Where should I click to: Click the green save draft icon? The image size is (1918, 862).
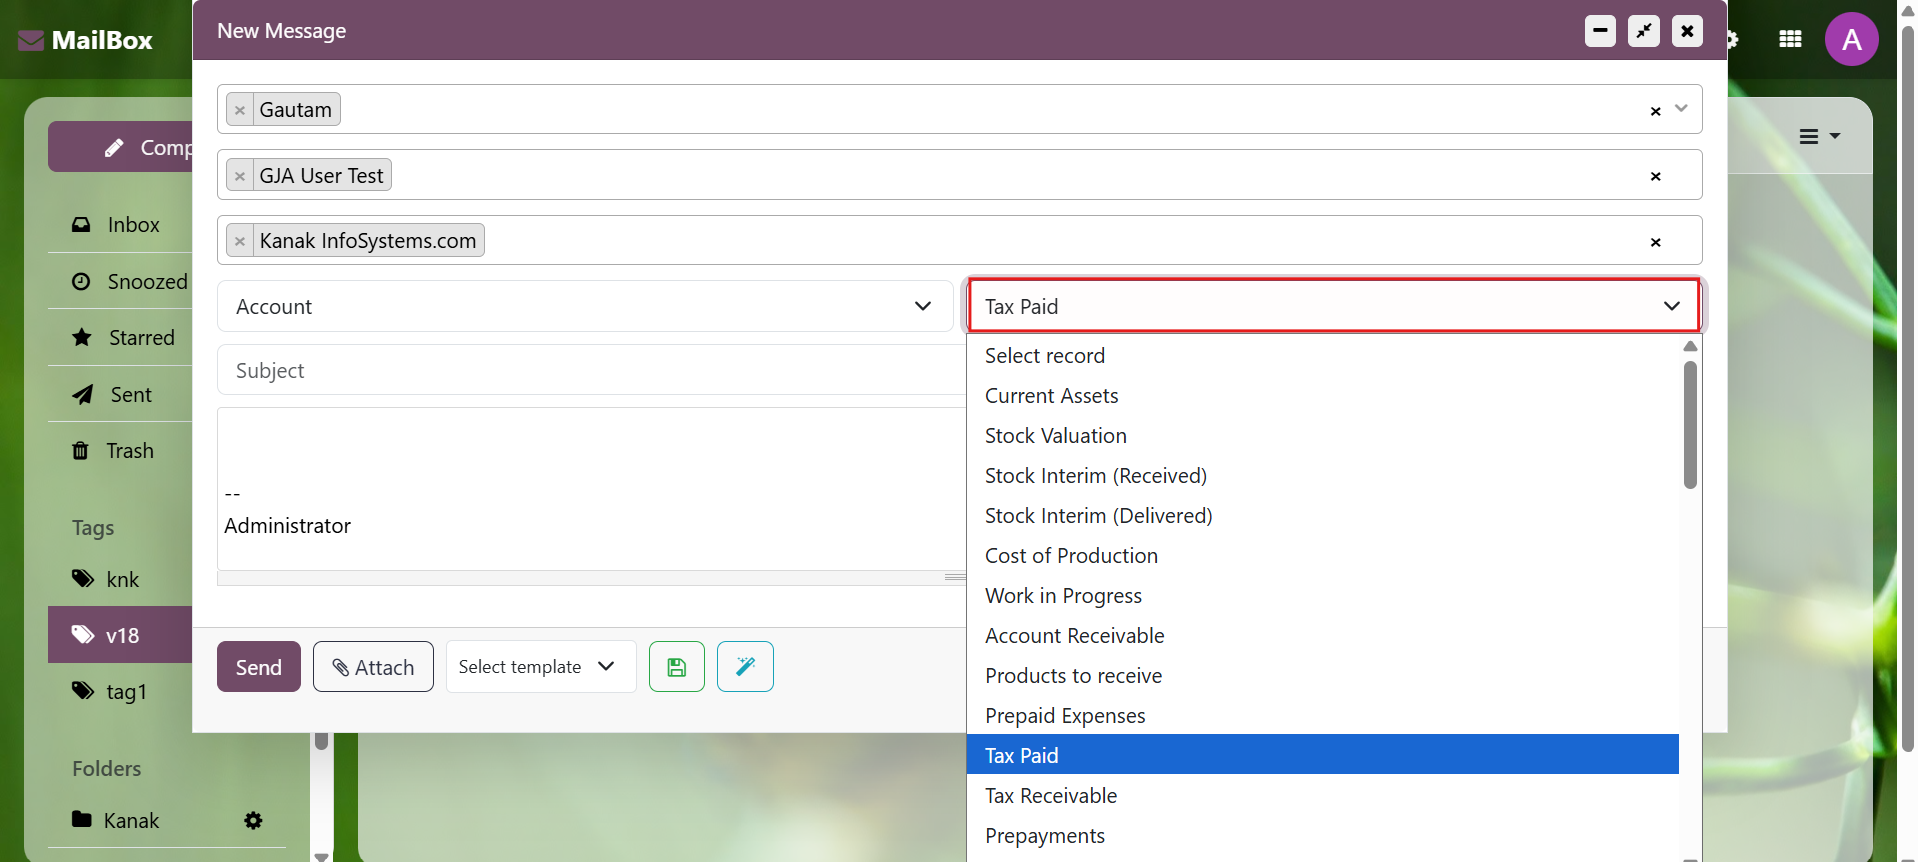tap(677, 667)
